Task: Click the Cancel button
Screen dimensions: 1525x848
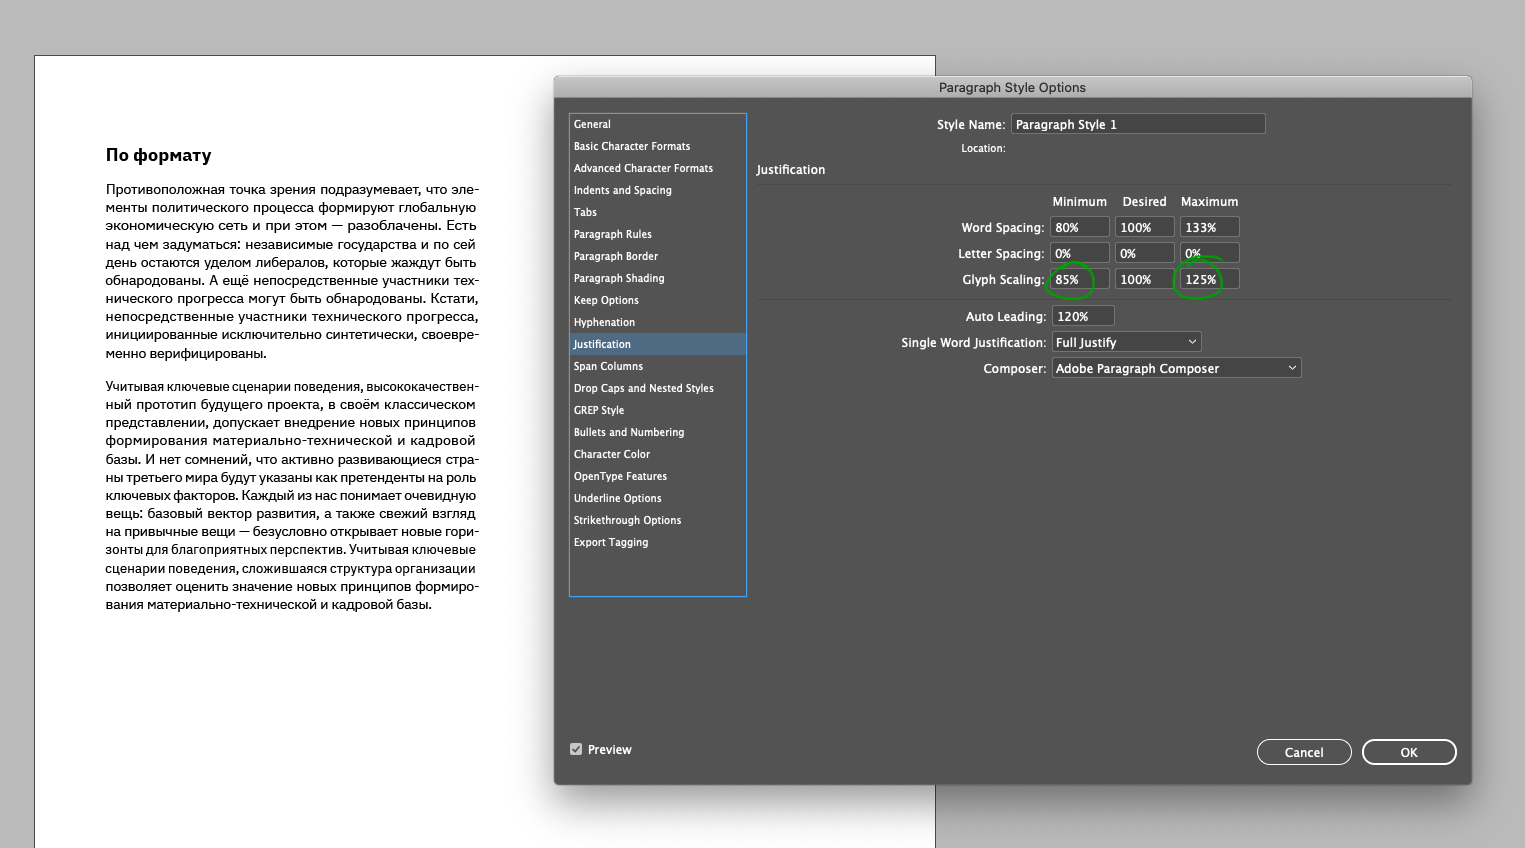Action: point(1304,752)
